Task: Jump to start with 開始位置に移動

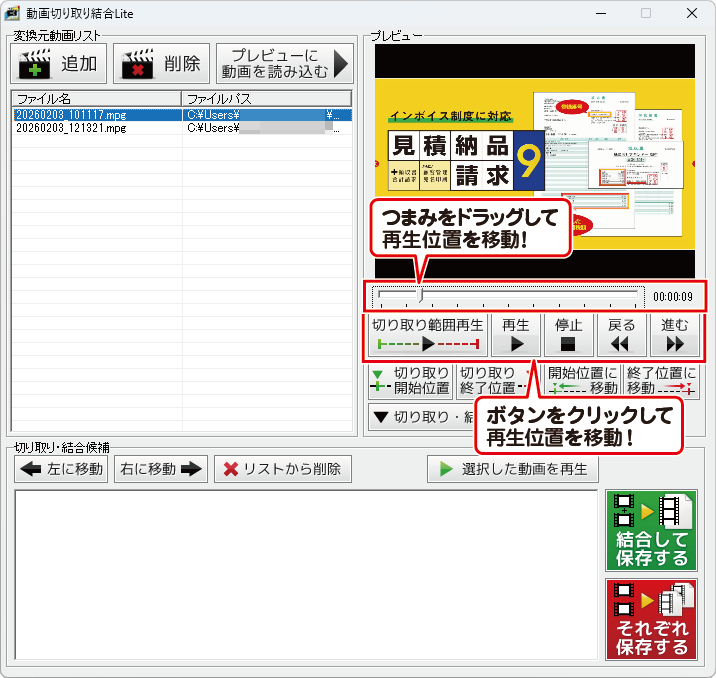Action: (582, 381)
